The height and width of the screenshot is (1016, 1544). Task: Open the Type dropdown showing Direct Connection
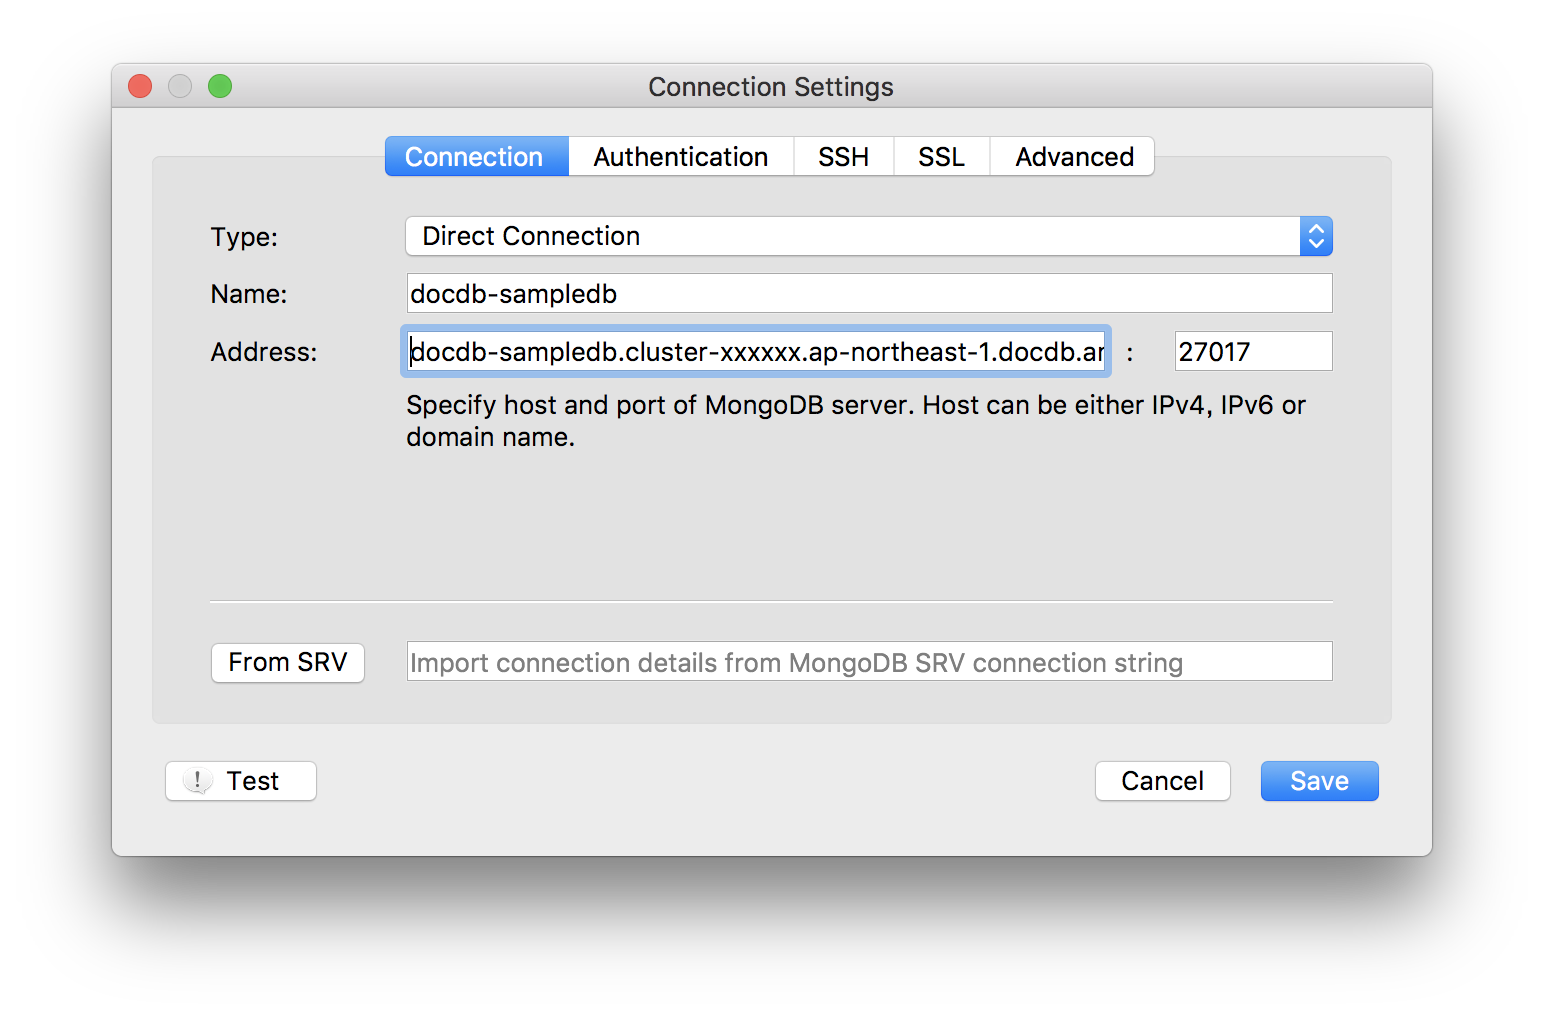(868, 236)
